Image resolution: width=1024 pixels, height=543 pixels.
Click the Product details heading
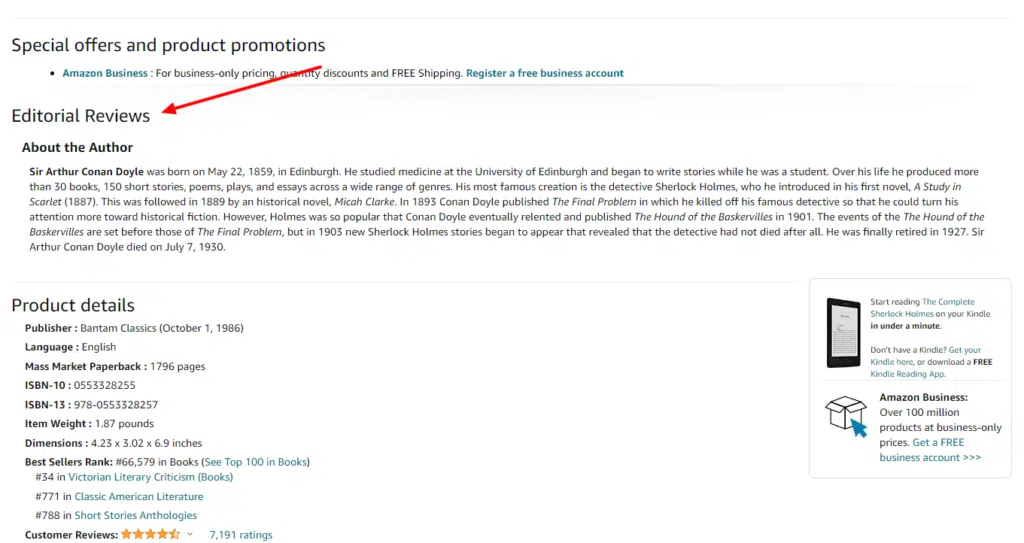point(72,305)
